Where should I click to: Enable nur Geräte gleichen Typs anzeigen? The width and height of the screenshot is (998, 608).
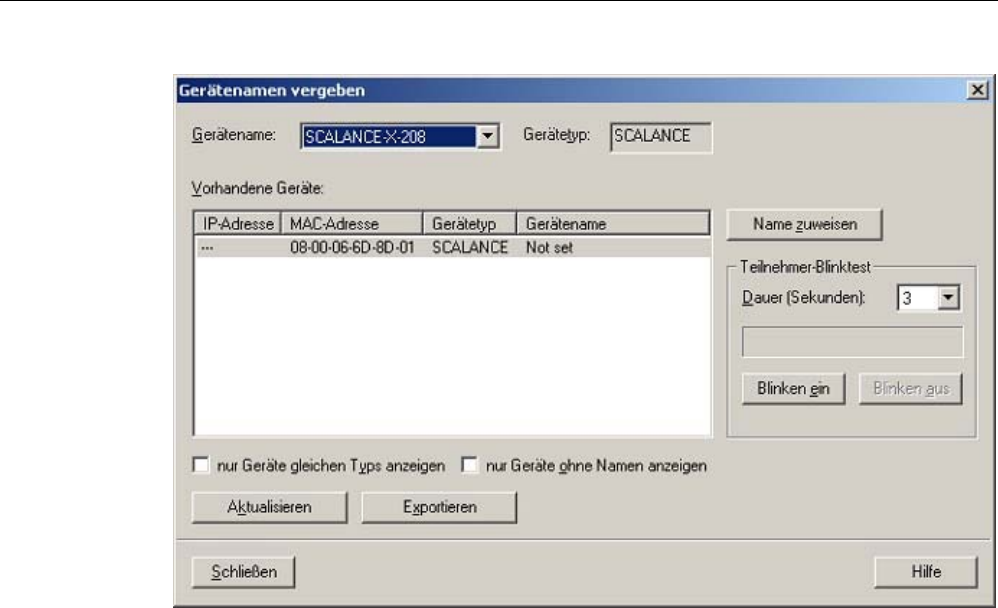pos(201,465)
